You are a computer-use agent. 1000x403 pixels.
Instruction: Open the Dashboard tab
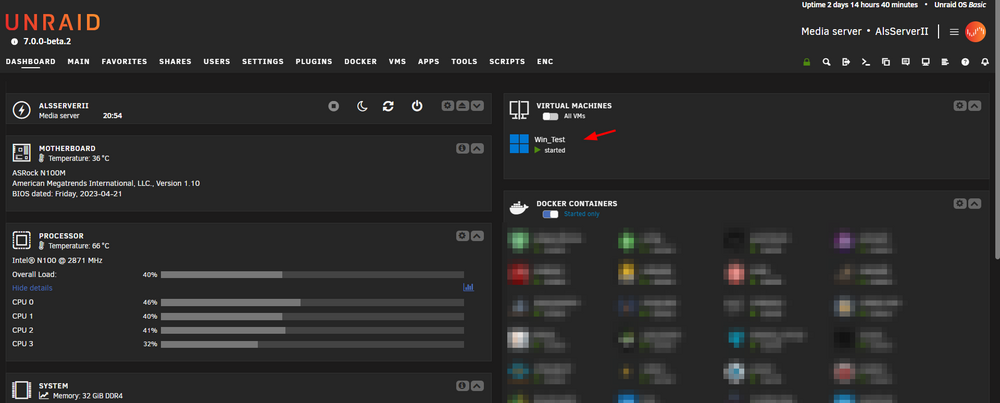(31, 62)
